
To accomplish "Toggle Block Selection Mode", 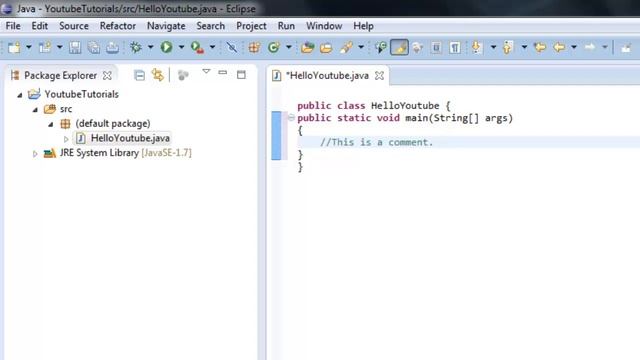I will 436,48.
